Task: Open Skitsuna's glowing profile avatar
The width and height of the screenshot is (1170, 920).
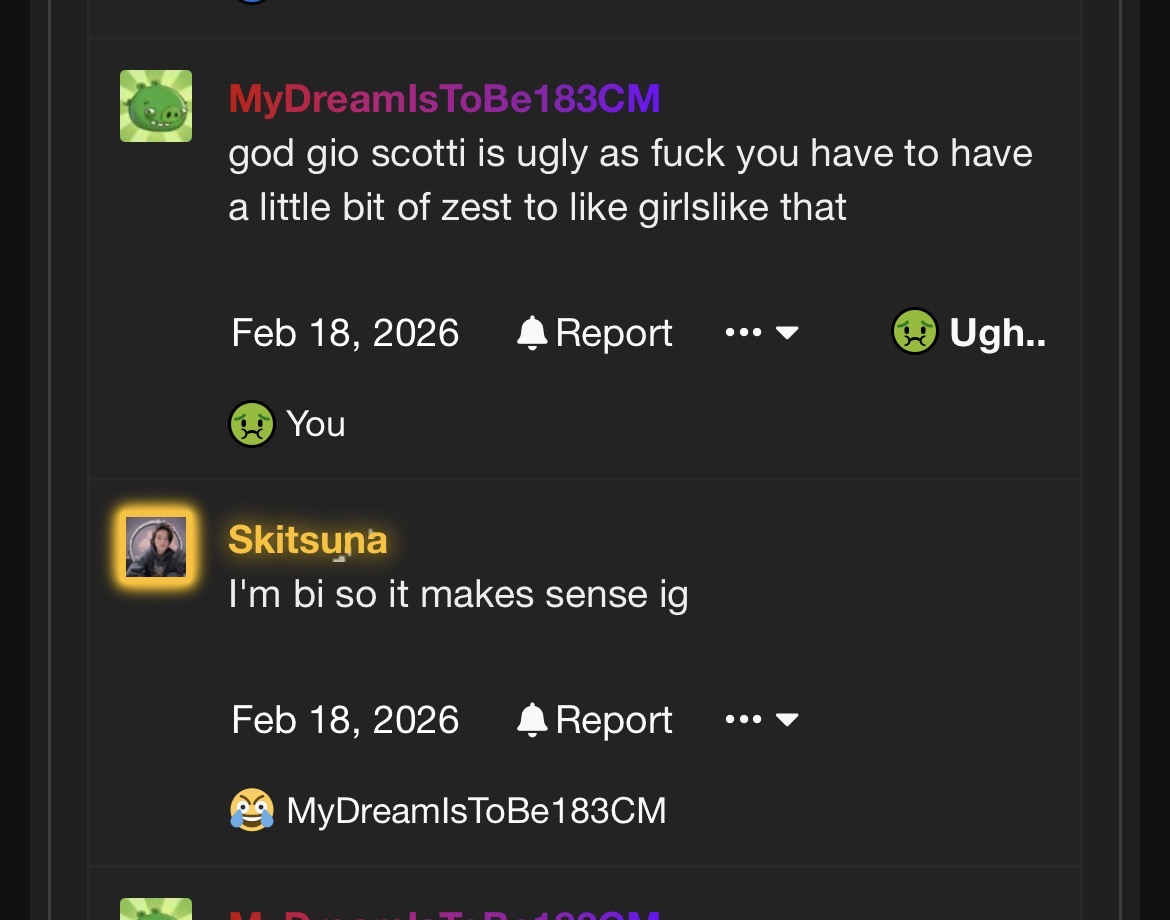Action: [156, 547]
